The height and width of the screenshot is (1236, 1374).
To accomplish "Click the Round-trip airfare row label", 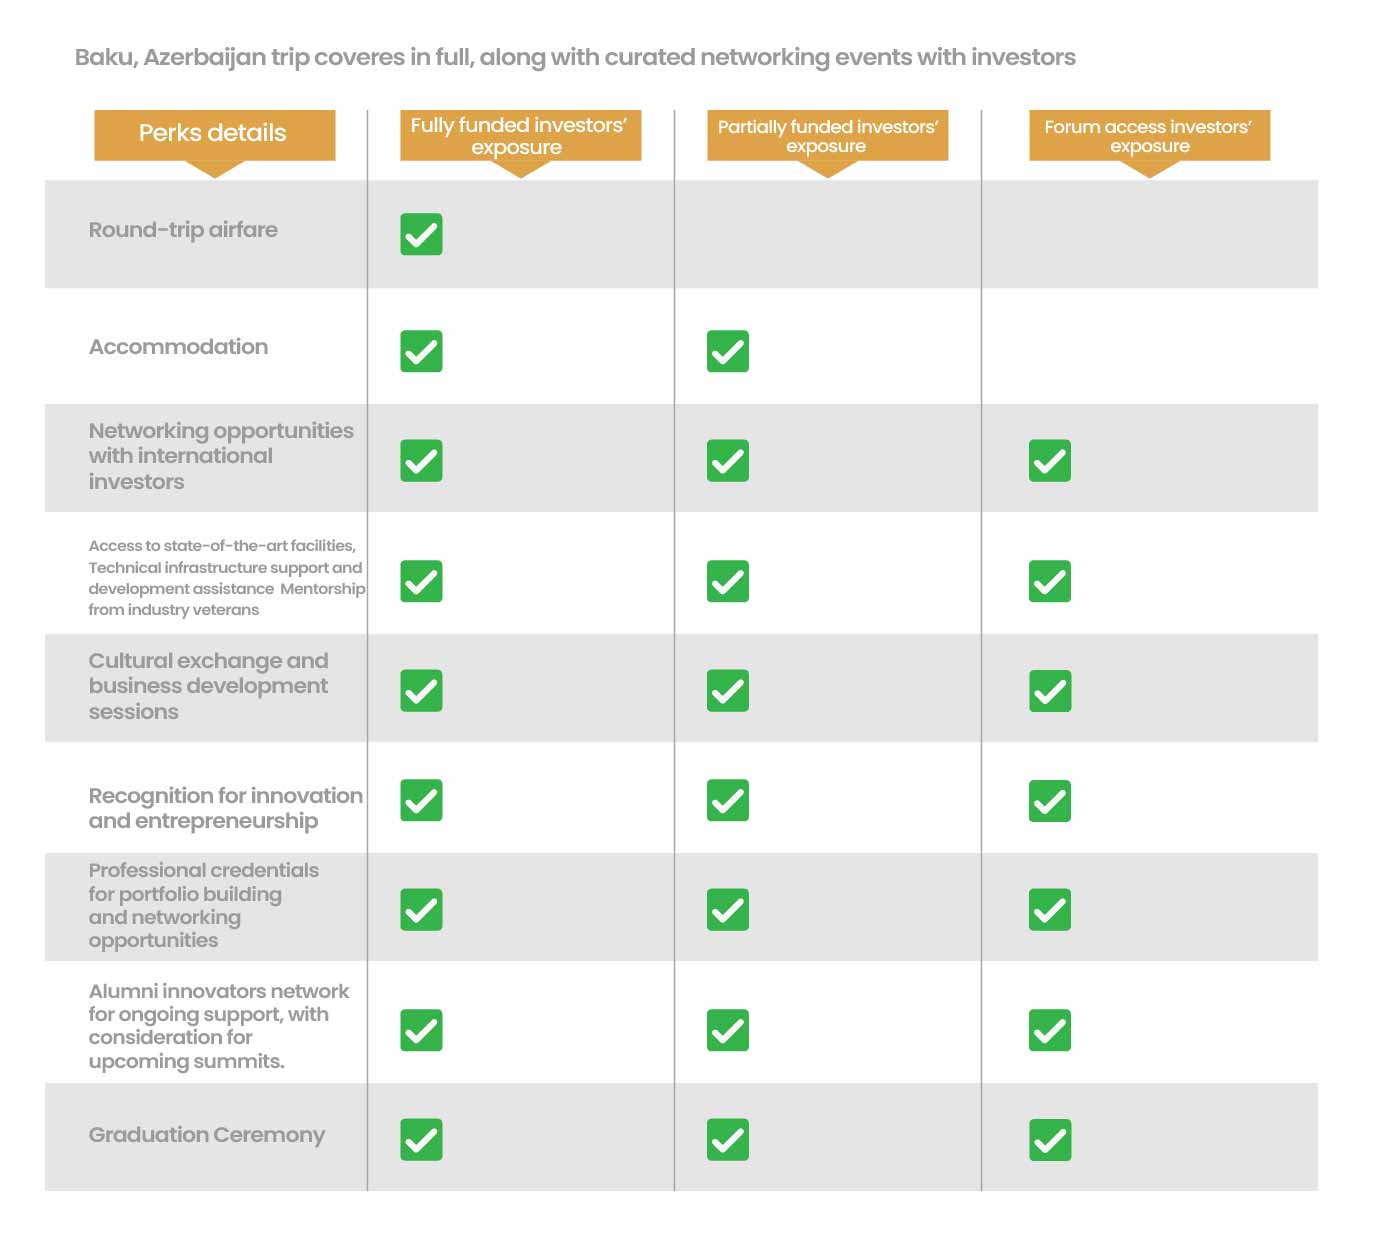I will coord(183,230).
